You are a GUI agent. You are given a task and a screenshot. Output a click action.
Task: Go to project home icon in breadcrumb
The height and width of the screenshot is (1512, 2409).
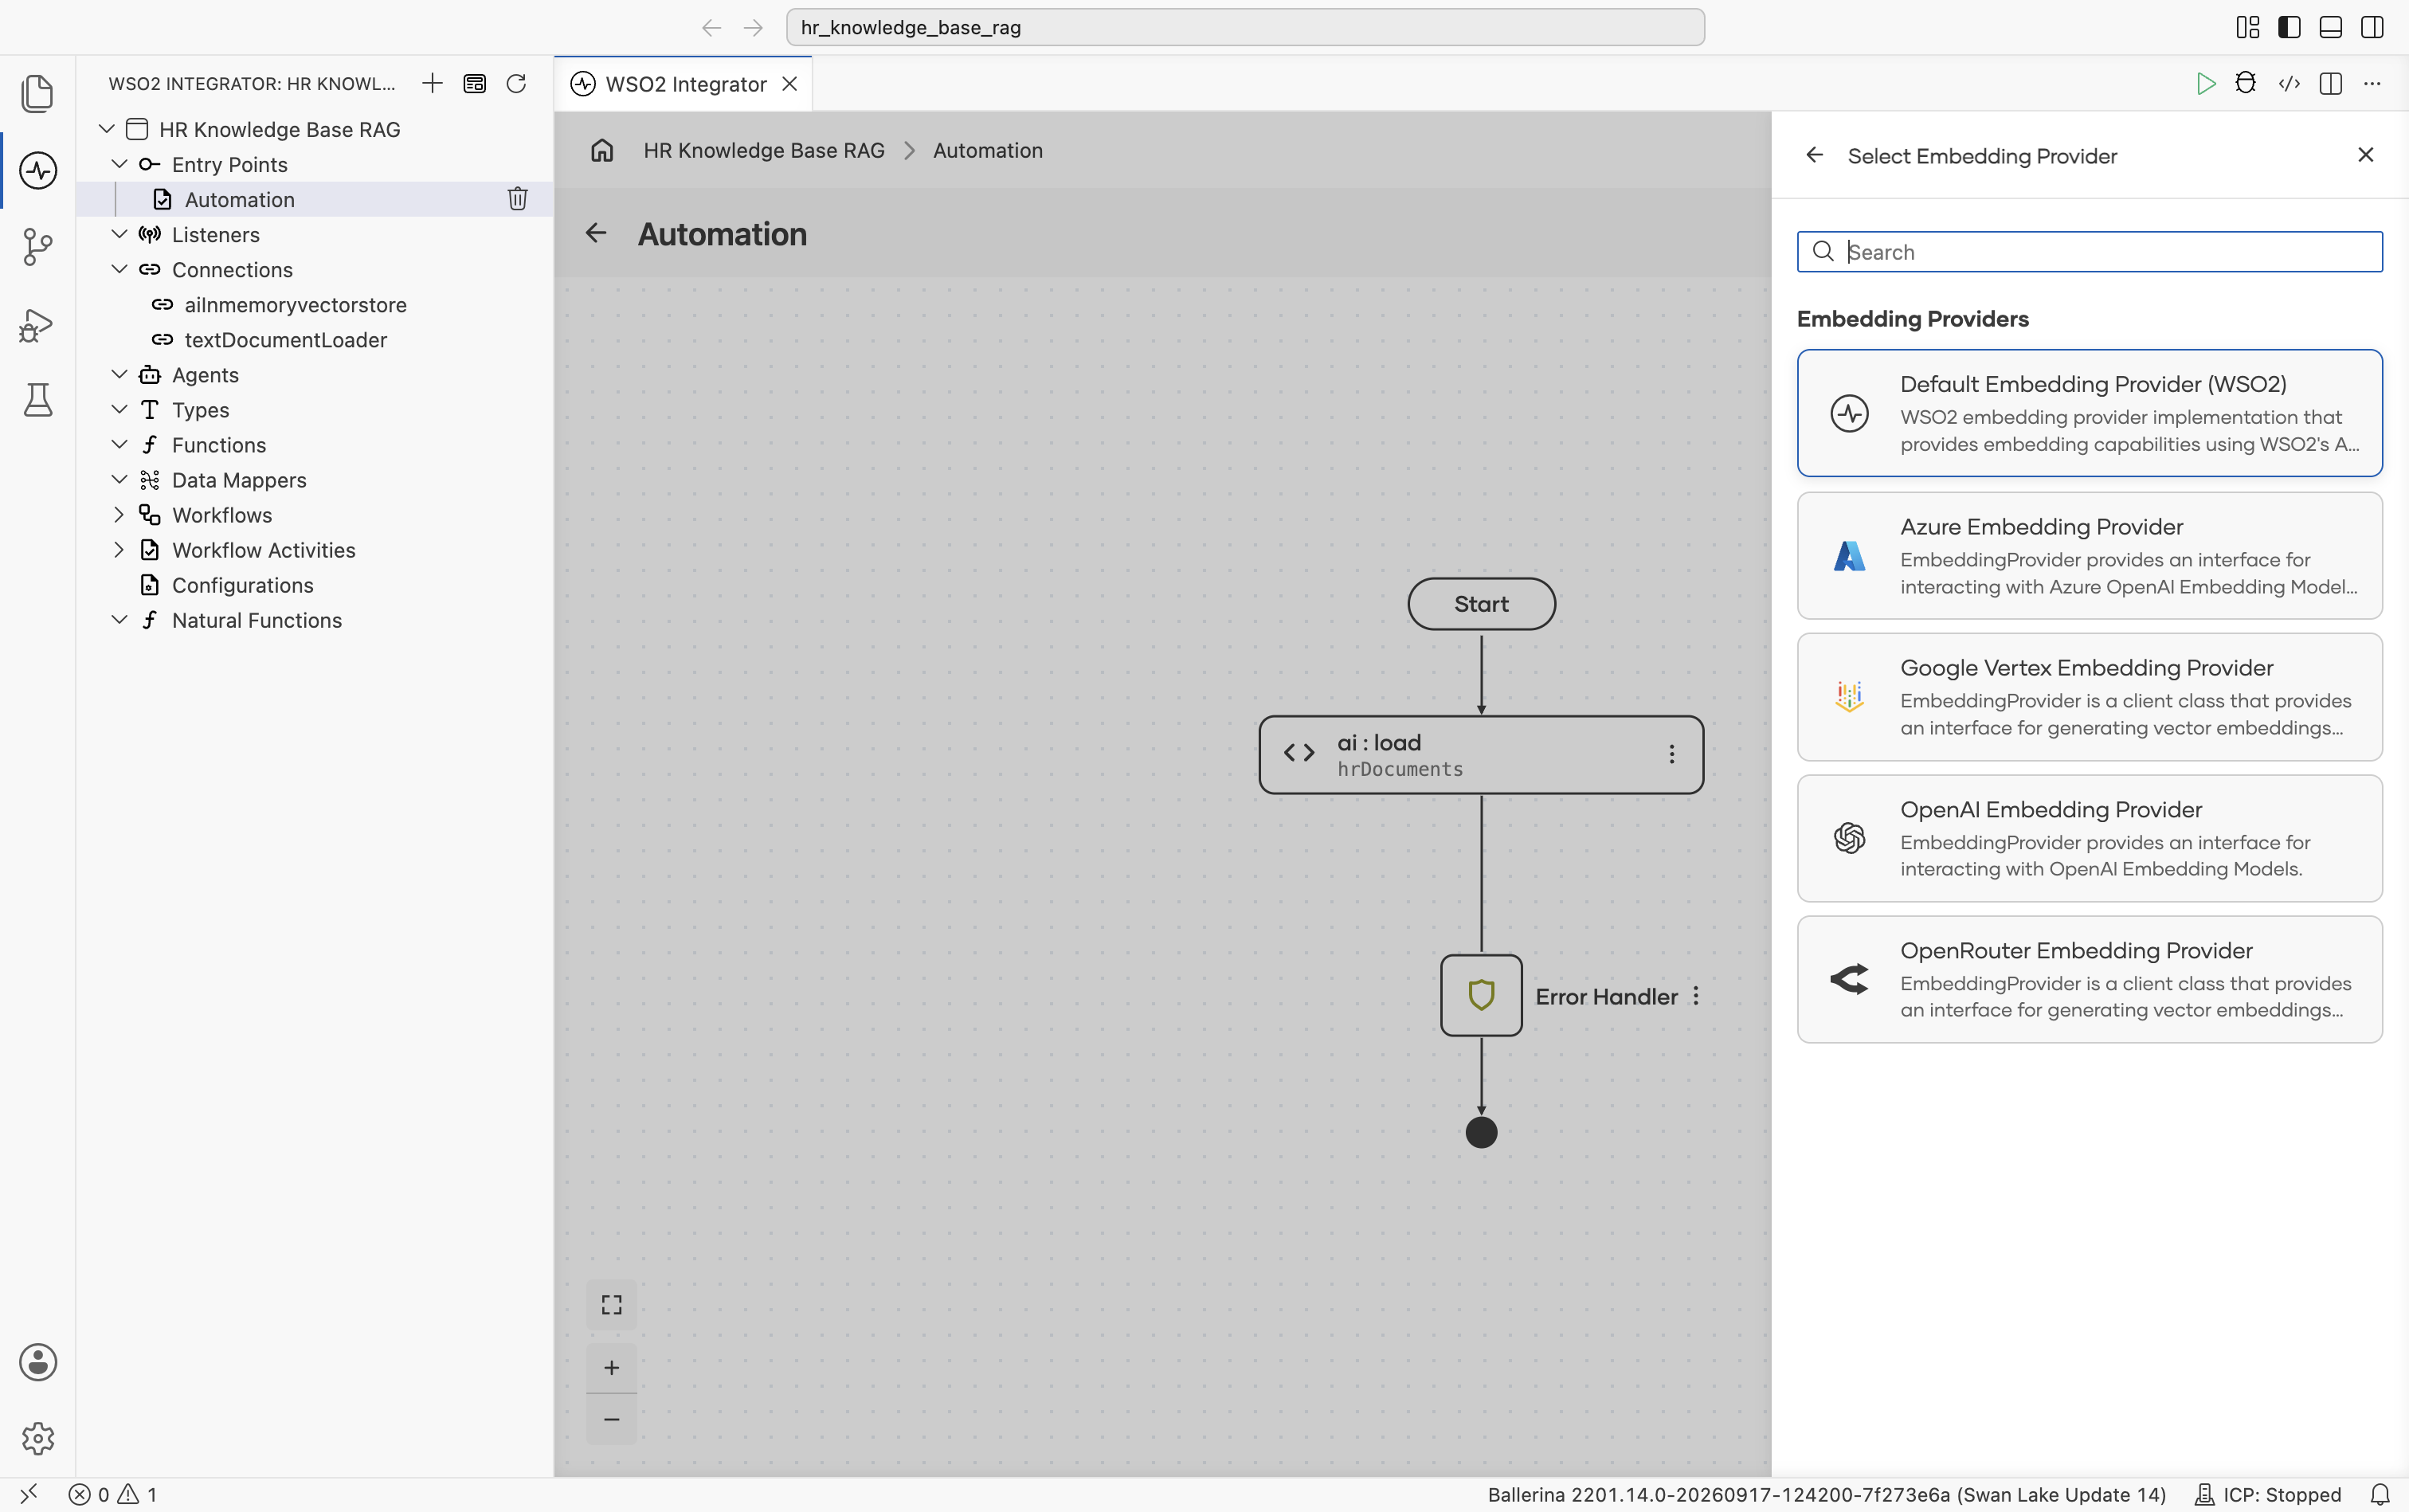(602, 150)
